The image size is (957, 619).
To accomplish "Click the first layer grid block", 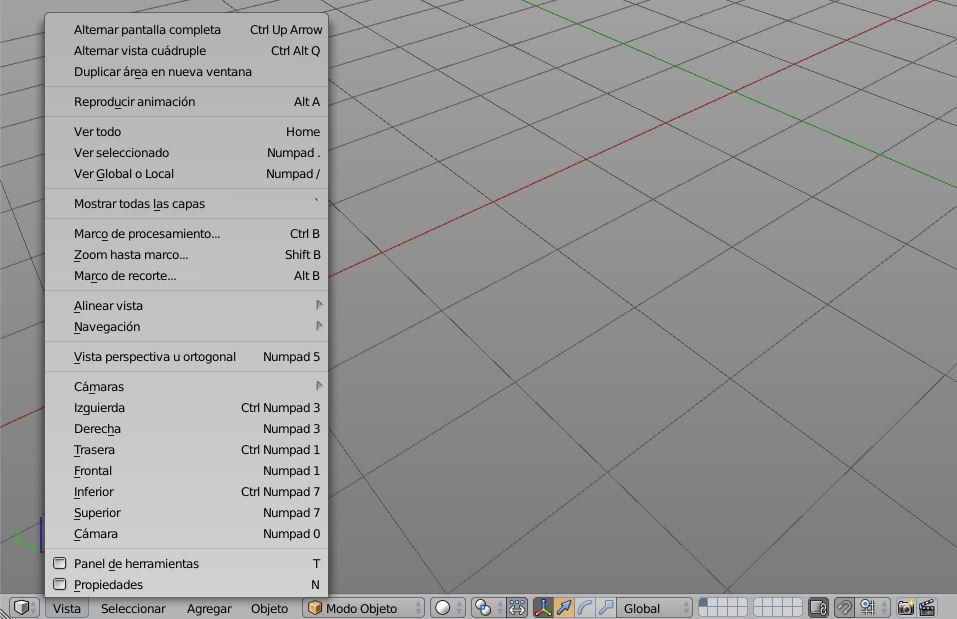I will 723,608.
